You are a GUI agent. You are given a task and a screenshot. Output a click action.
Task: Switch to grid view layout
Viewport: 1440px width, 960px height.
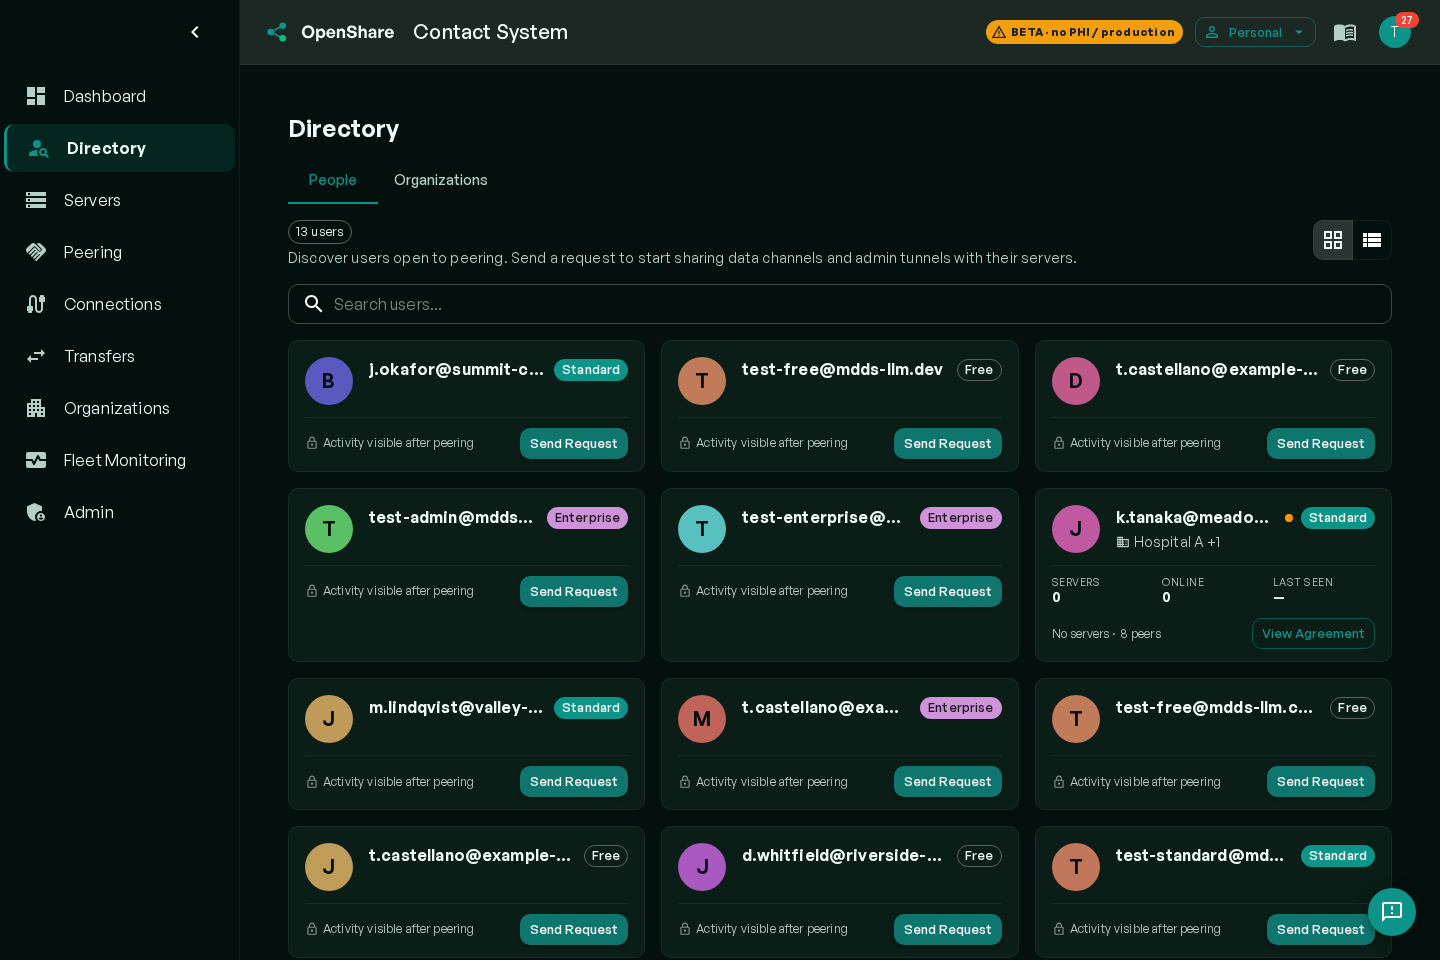click(1333, 240)
